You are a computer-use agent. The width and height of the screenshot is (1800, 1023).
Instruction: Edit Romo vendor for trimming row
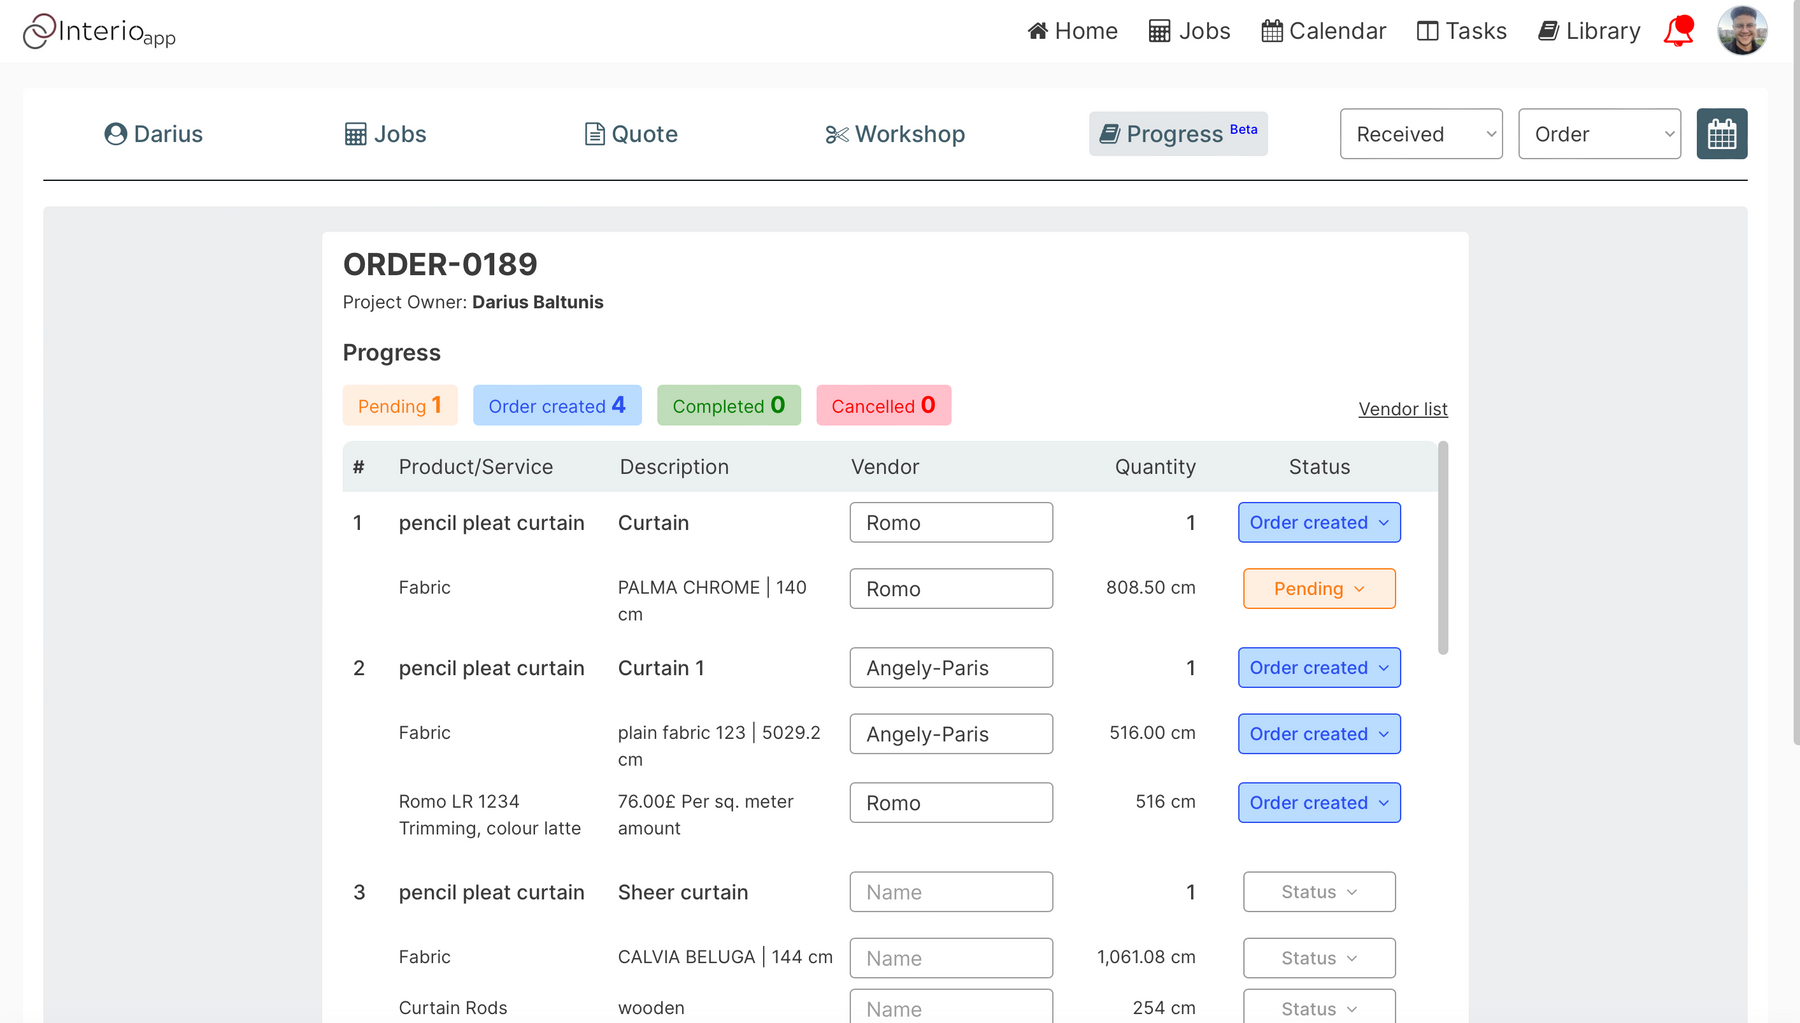coord(951,803)
